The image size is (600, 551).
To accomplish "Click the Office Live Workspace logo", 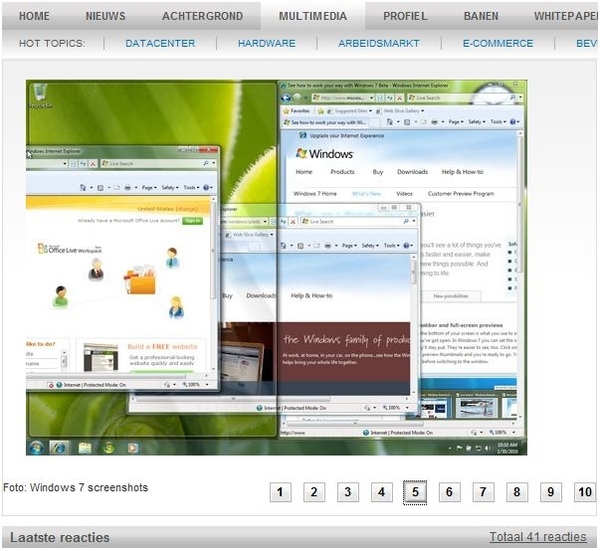I will [70, 249].
